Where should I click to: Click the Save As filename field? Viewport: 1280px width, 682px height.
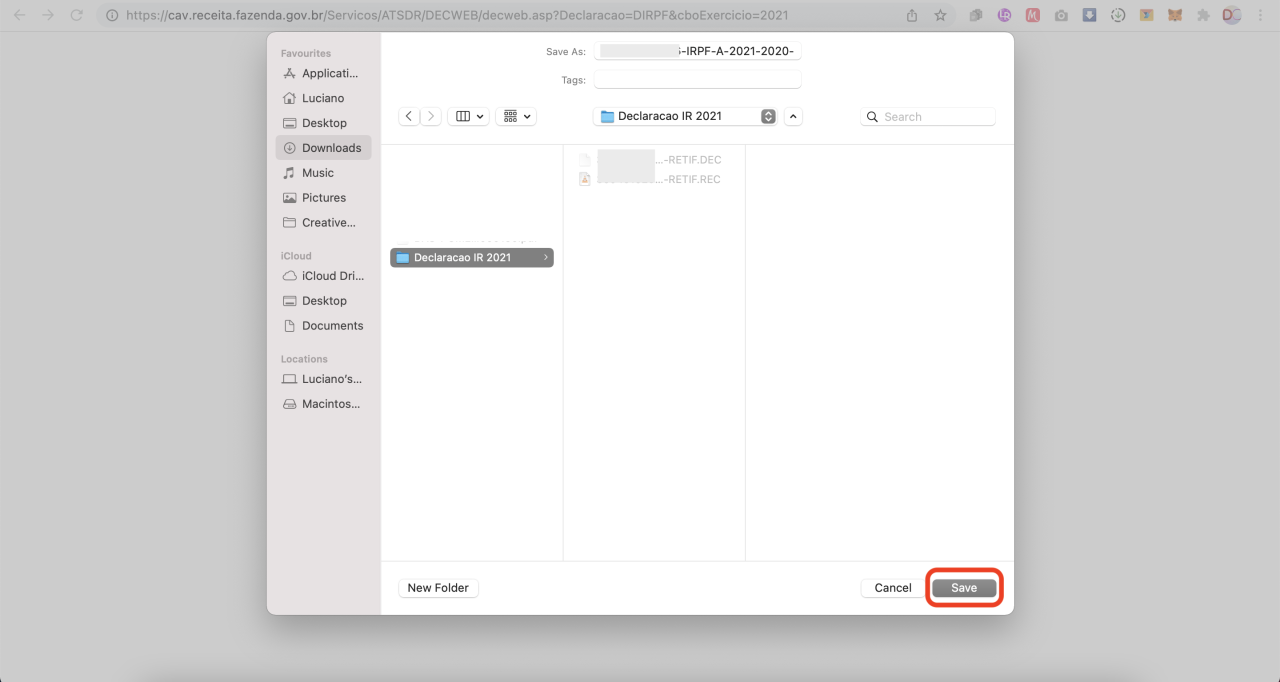coord(698,51)
